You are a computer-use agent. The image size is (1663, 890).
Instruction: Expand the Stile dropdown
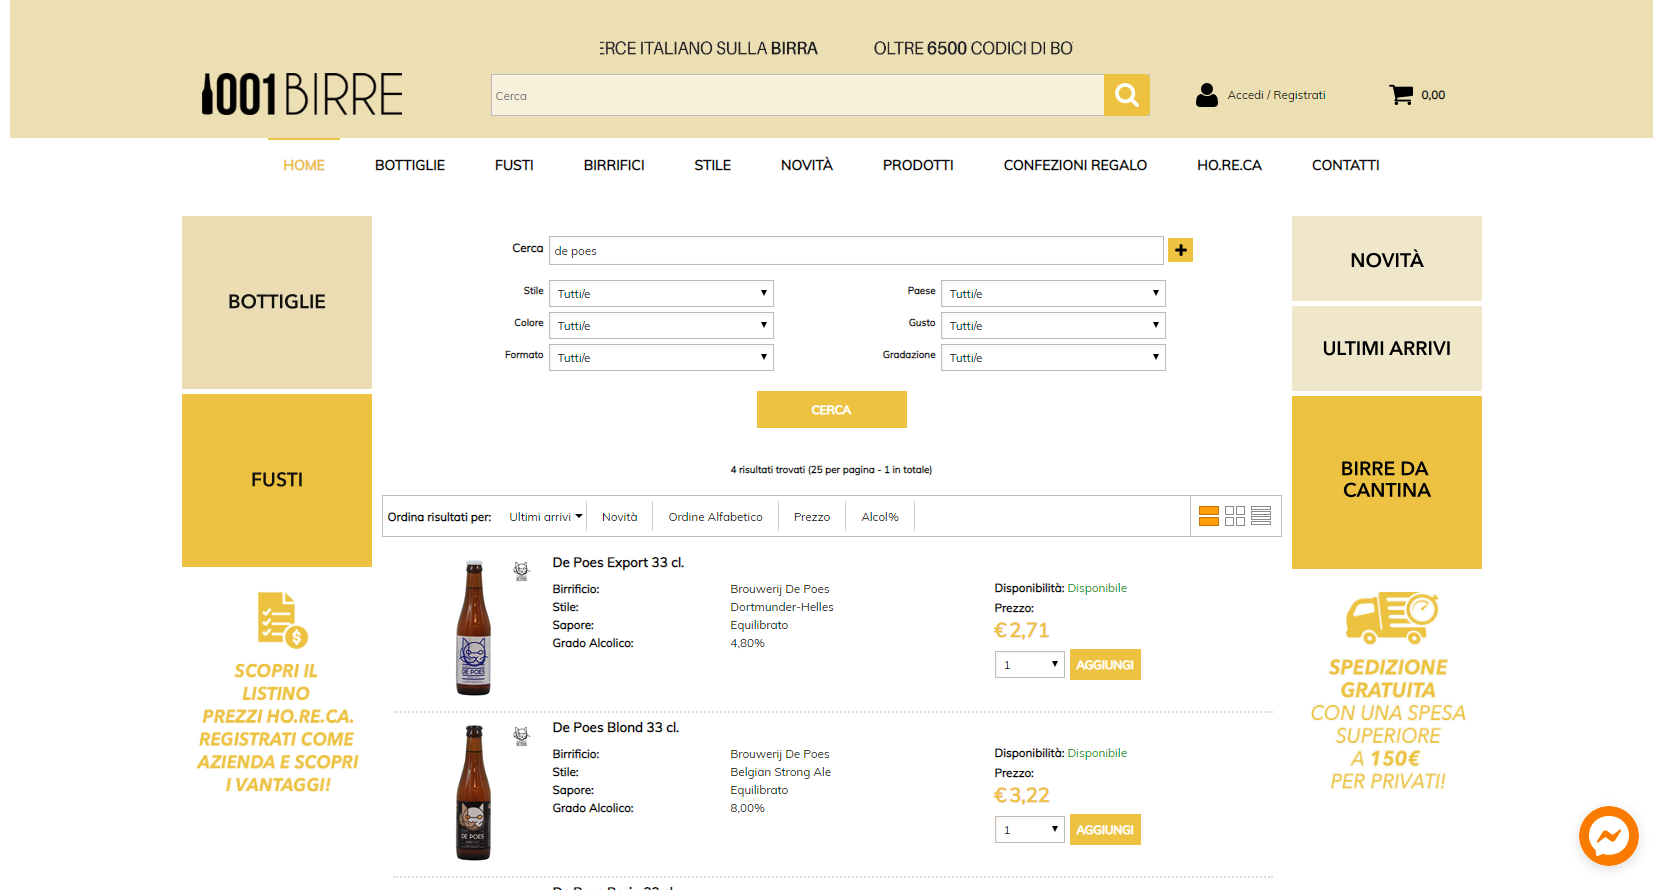pyautogui.click(x=661, y=294)
